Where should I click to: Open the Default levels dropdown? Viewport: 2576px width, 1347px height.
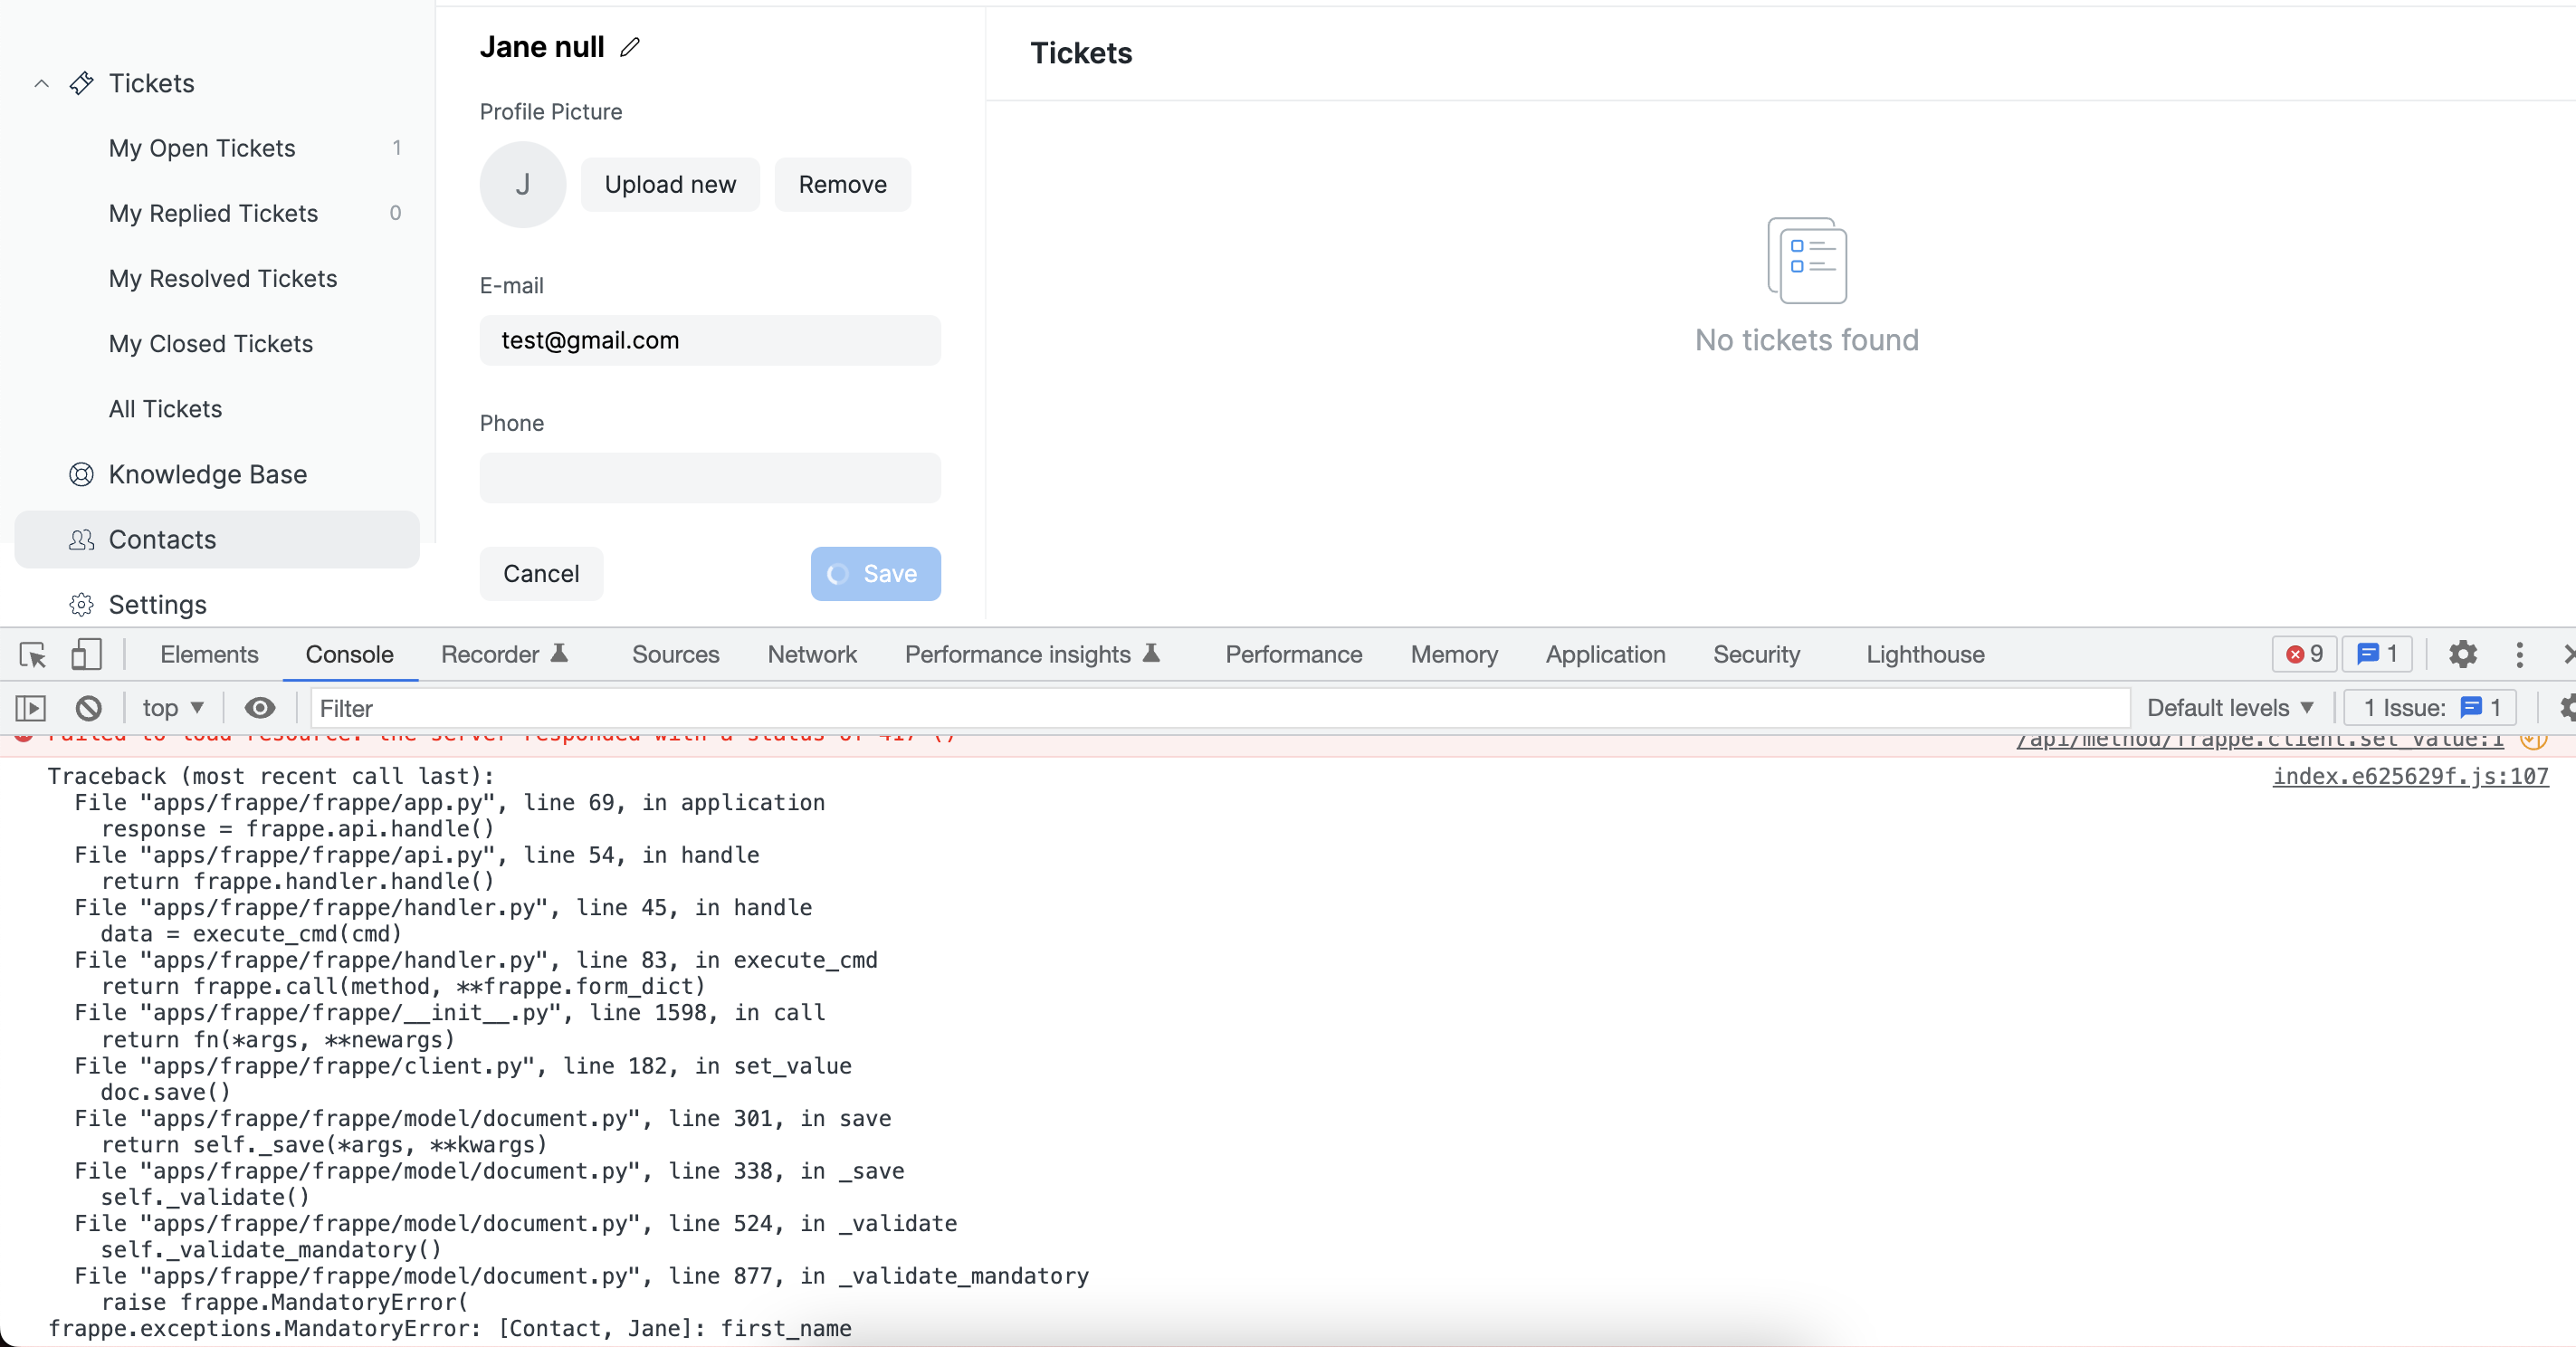(x=2230, y=708)
